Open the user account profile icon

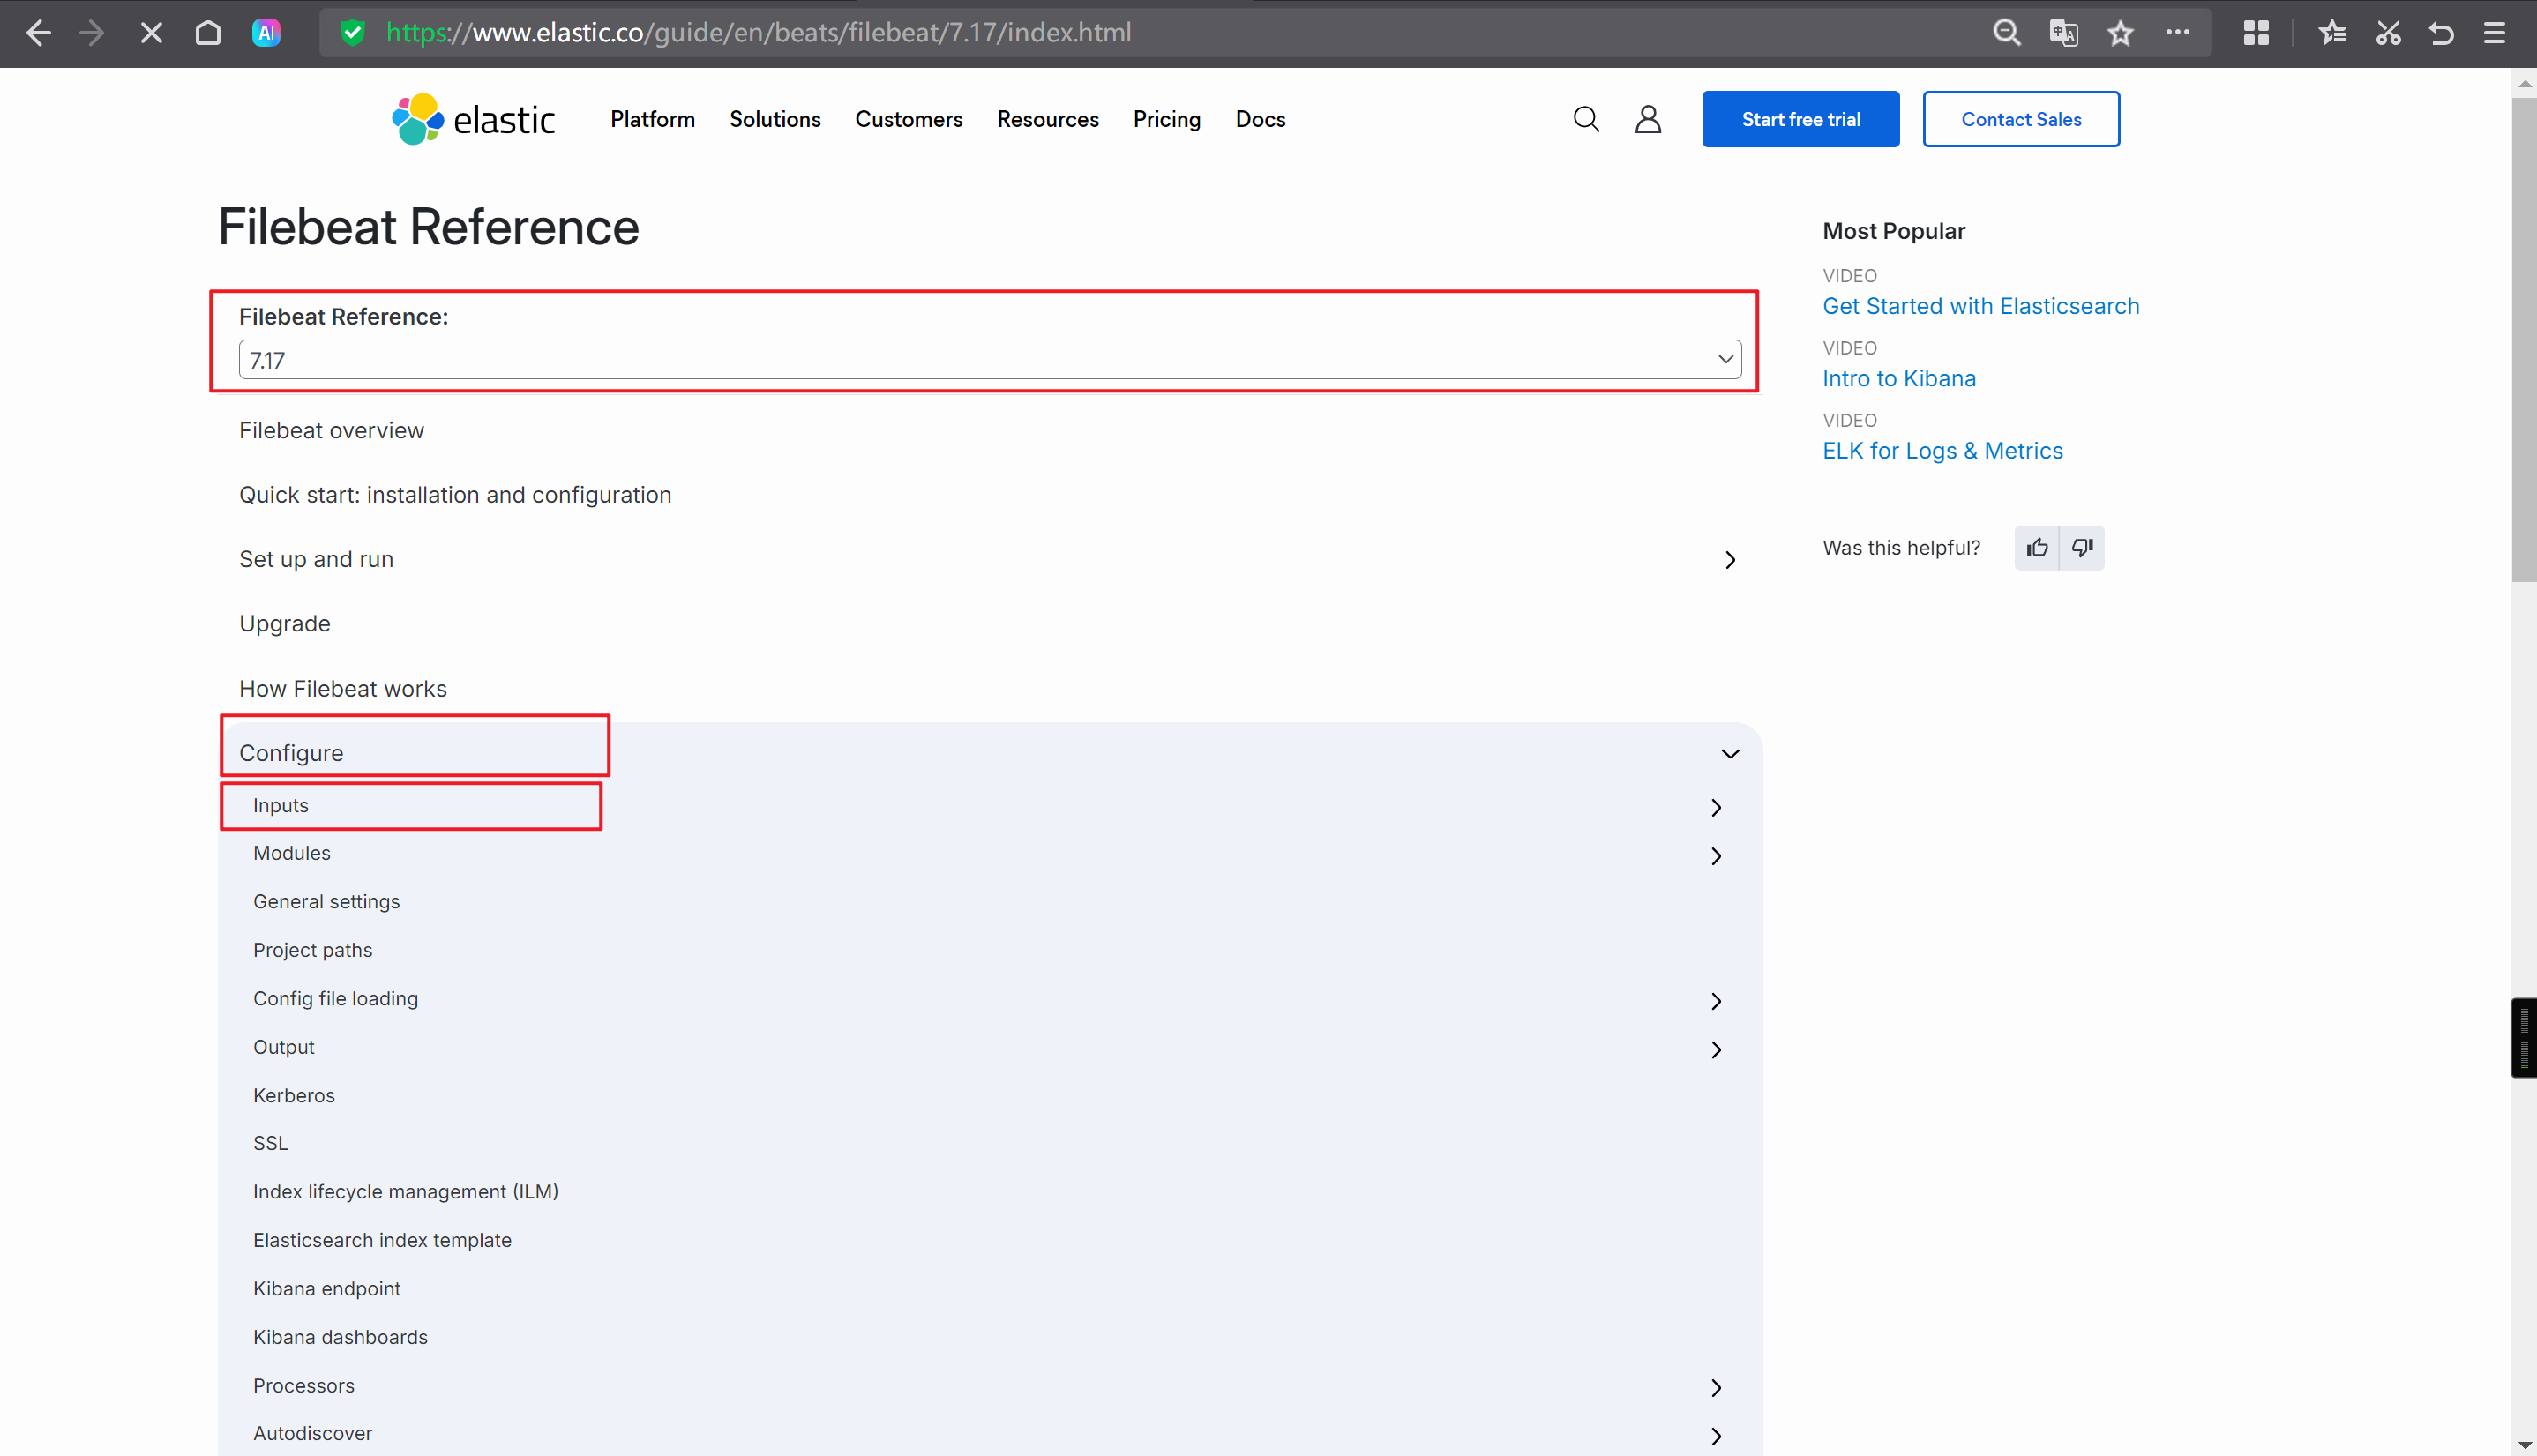coord(1648,119)
